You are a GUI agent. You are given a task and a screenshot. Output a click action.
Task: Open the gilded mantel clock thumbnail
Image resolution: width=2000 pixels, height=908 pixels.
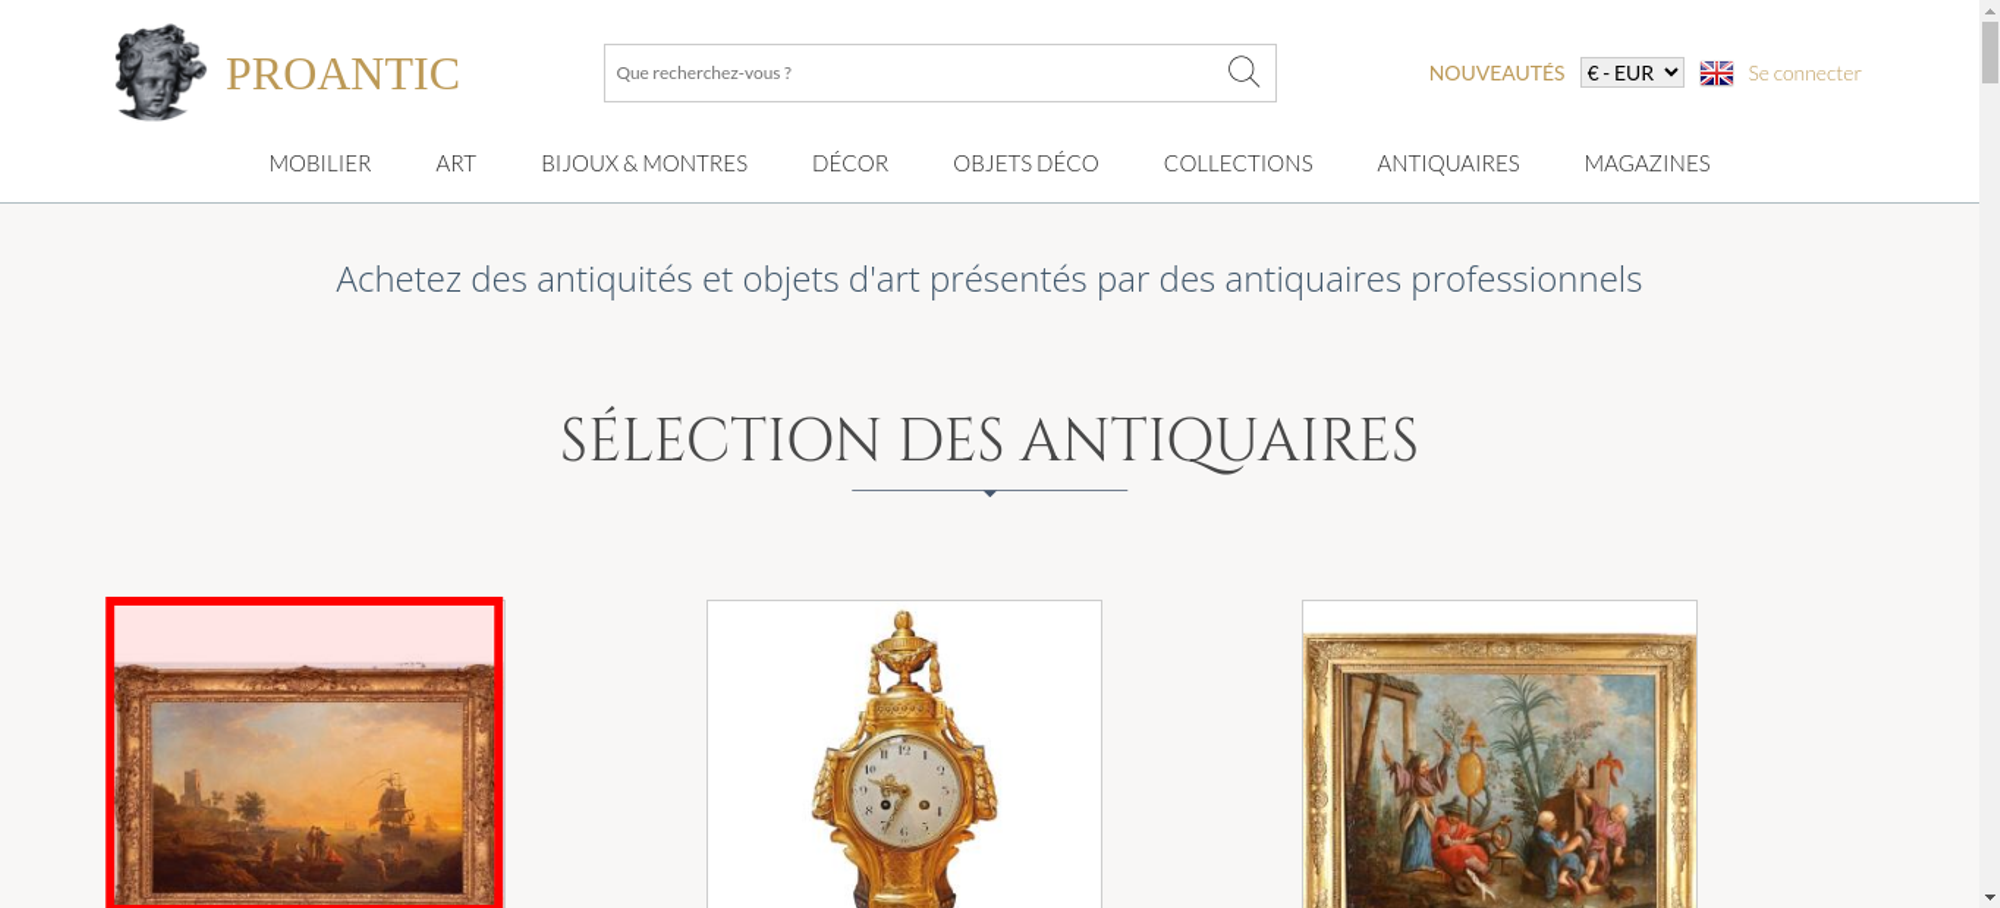click(904, 754)
